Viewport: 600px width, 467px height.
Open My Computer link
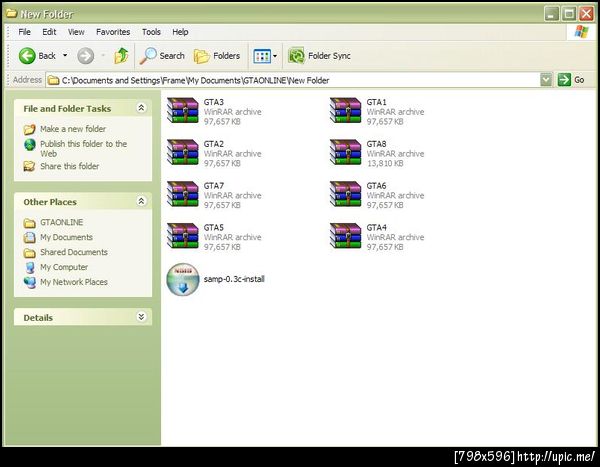point(64,267)
